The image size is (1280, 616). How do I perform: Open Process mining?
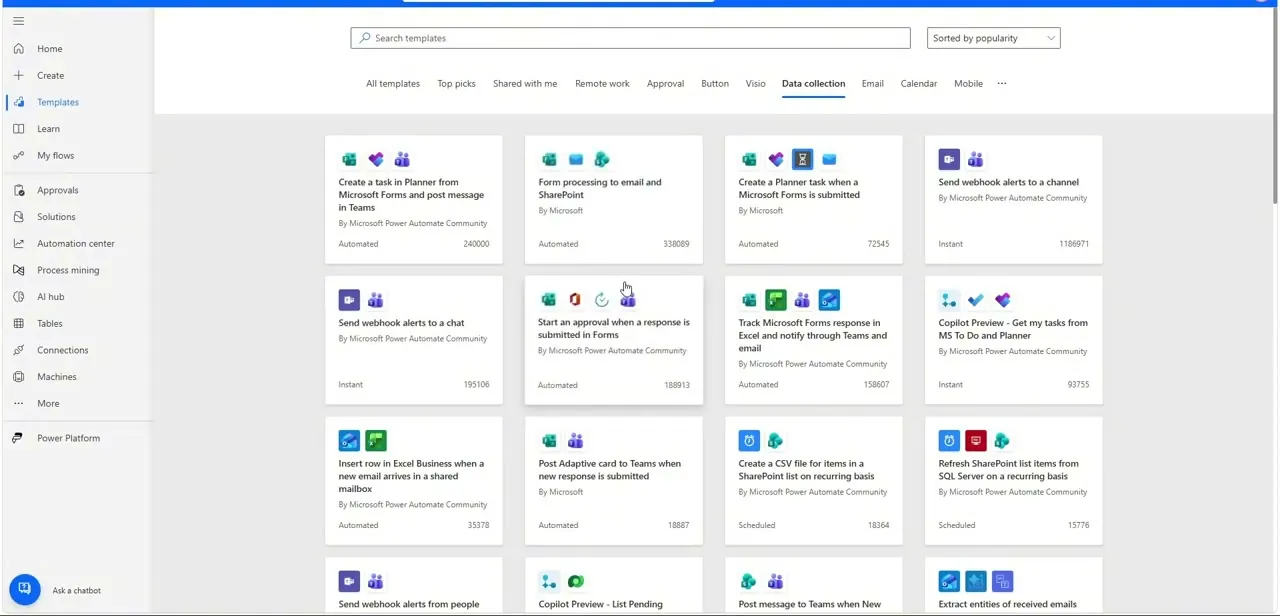point(68,270)
